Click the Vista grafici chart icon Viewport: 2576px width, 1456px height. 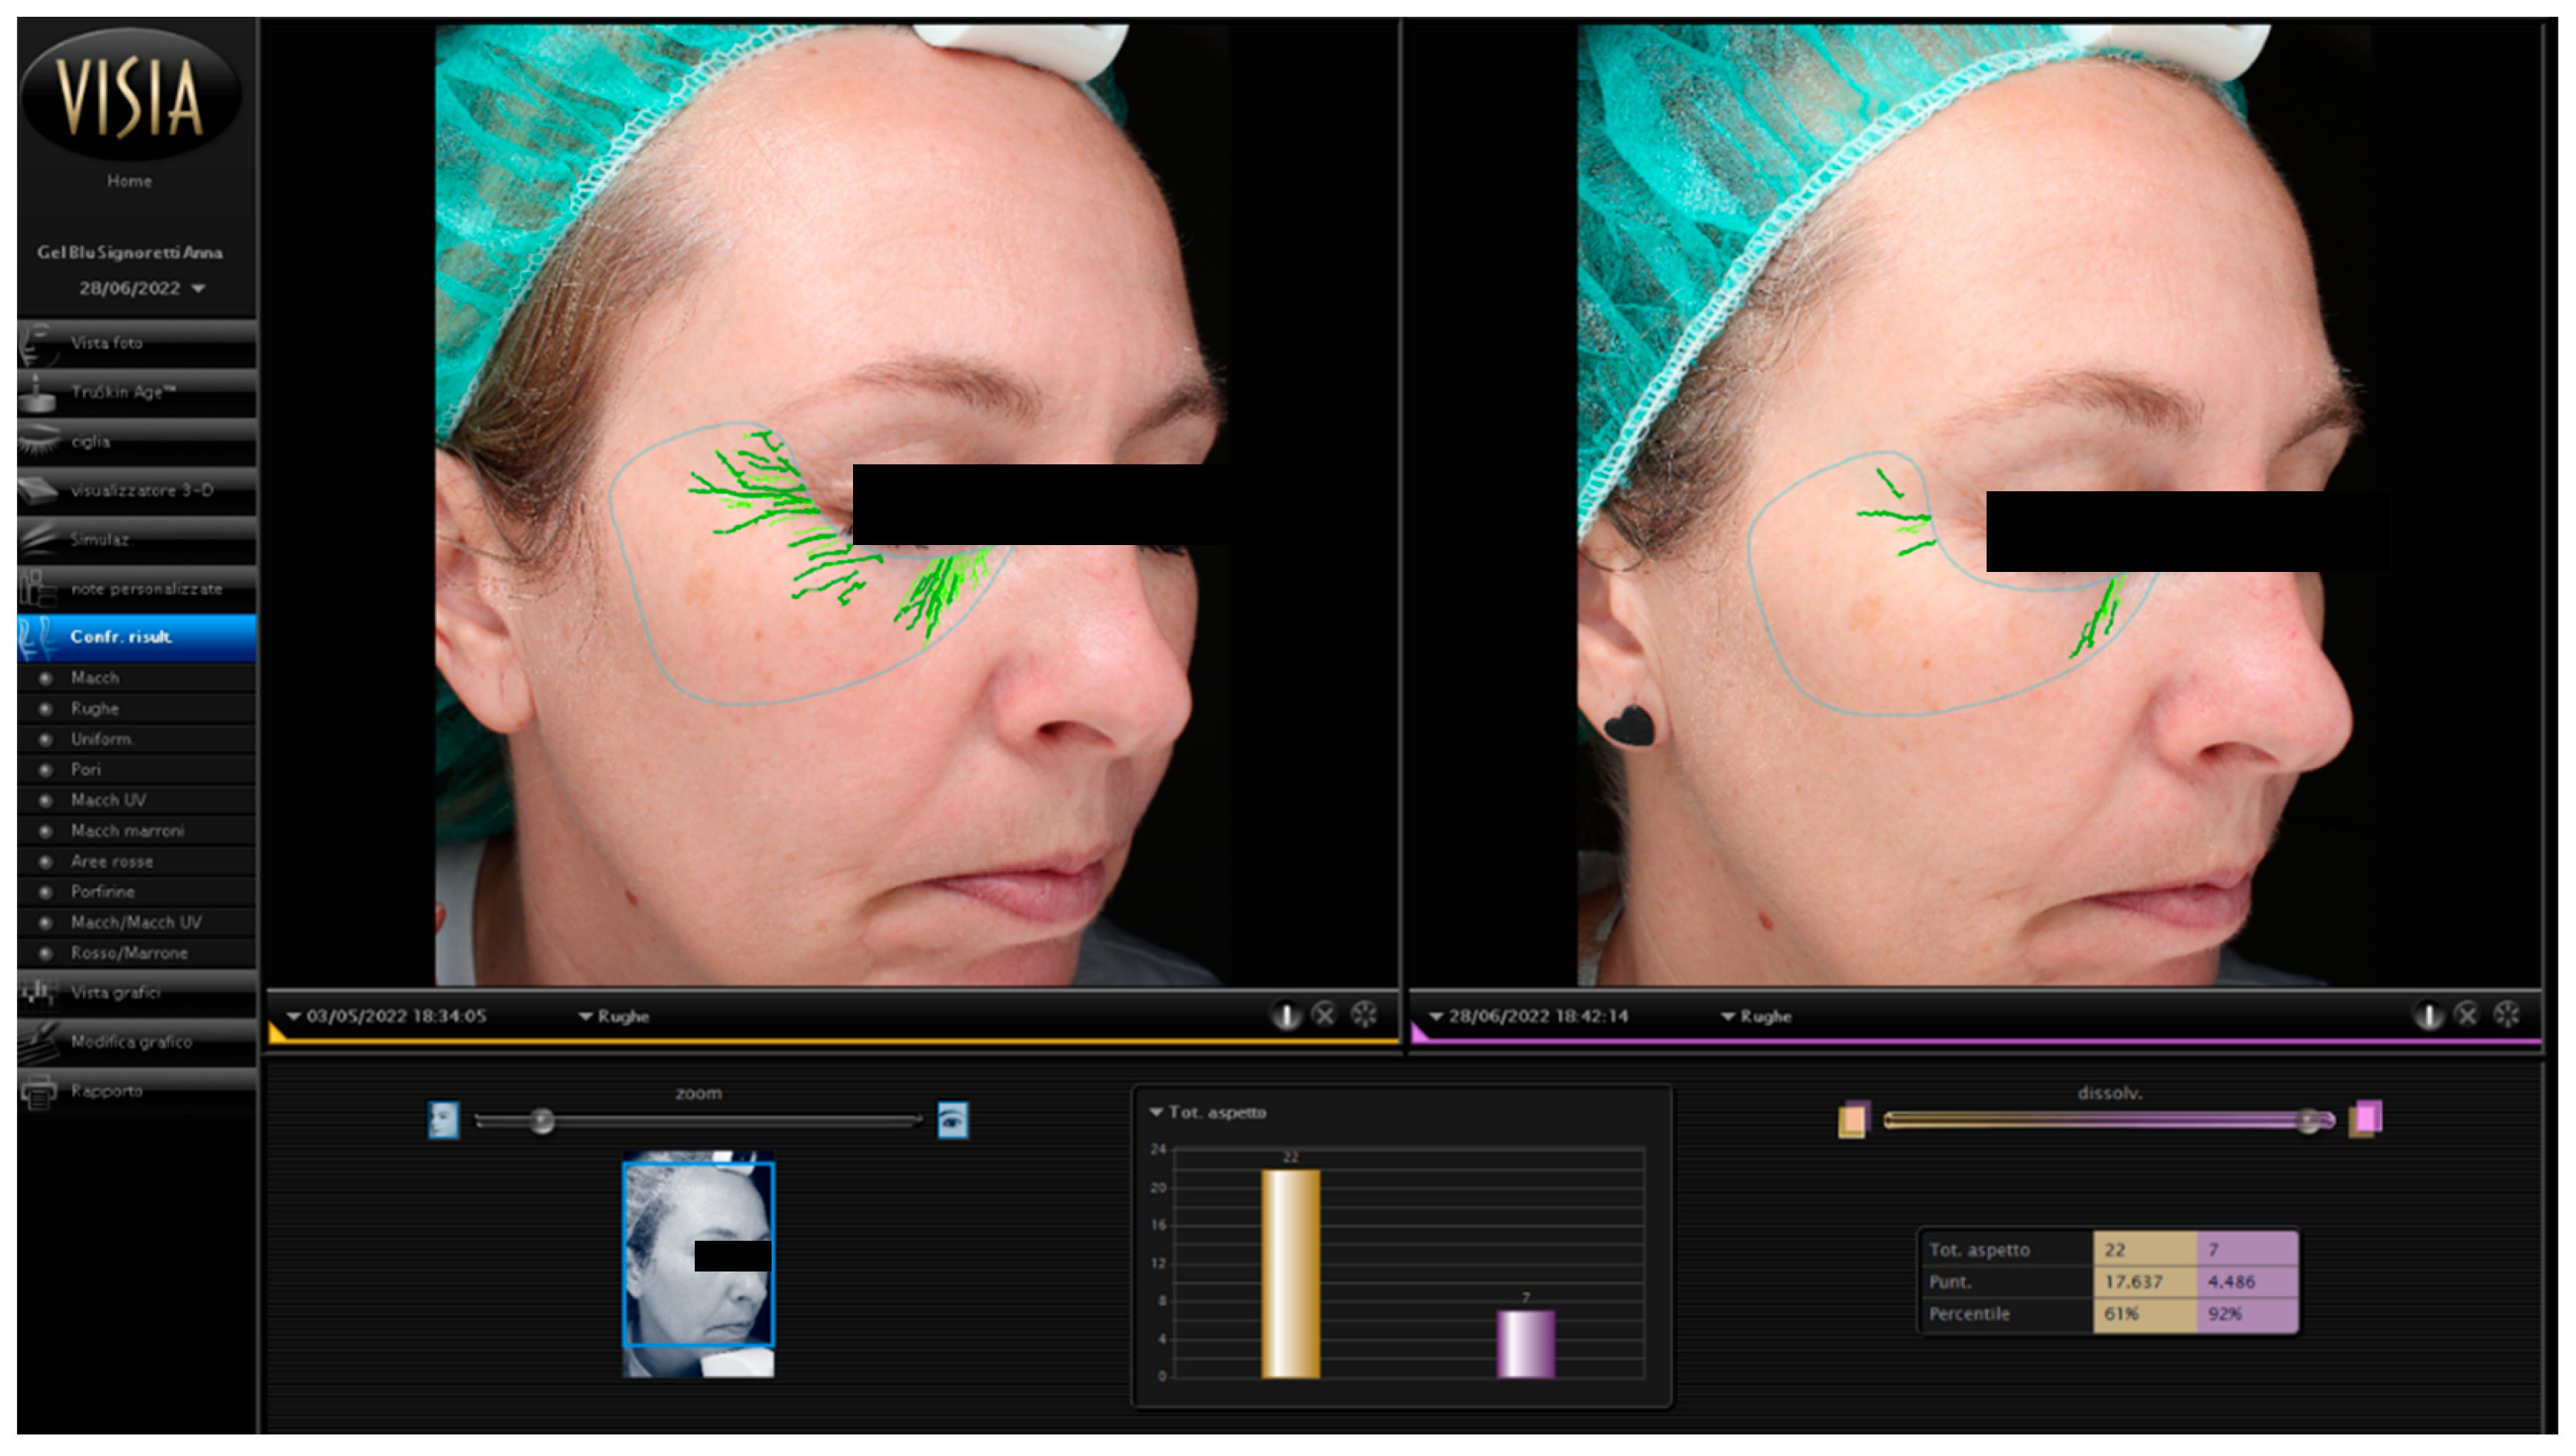click(x=38, y=993)
